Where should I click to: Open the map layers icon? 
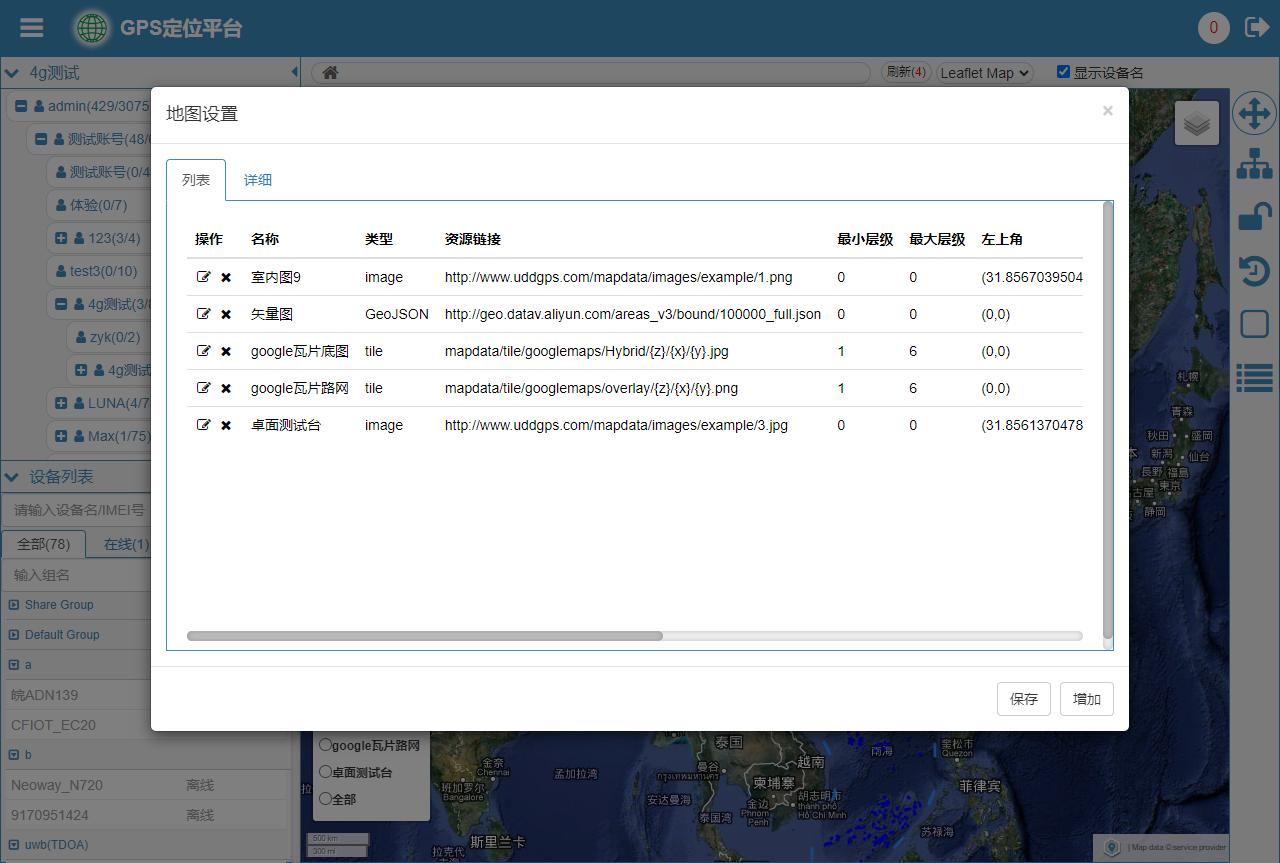pyautogui.click(x=1196, y=124)
